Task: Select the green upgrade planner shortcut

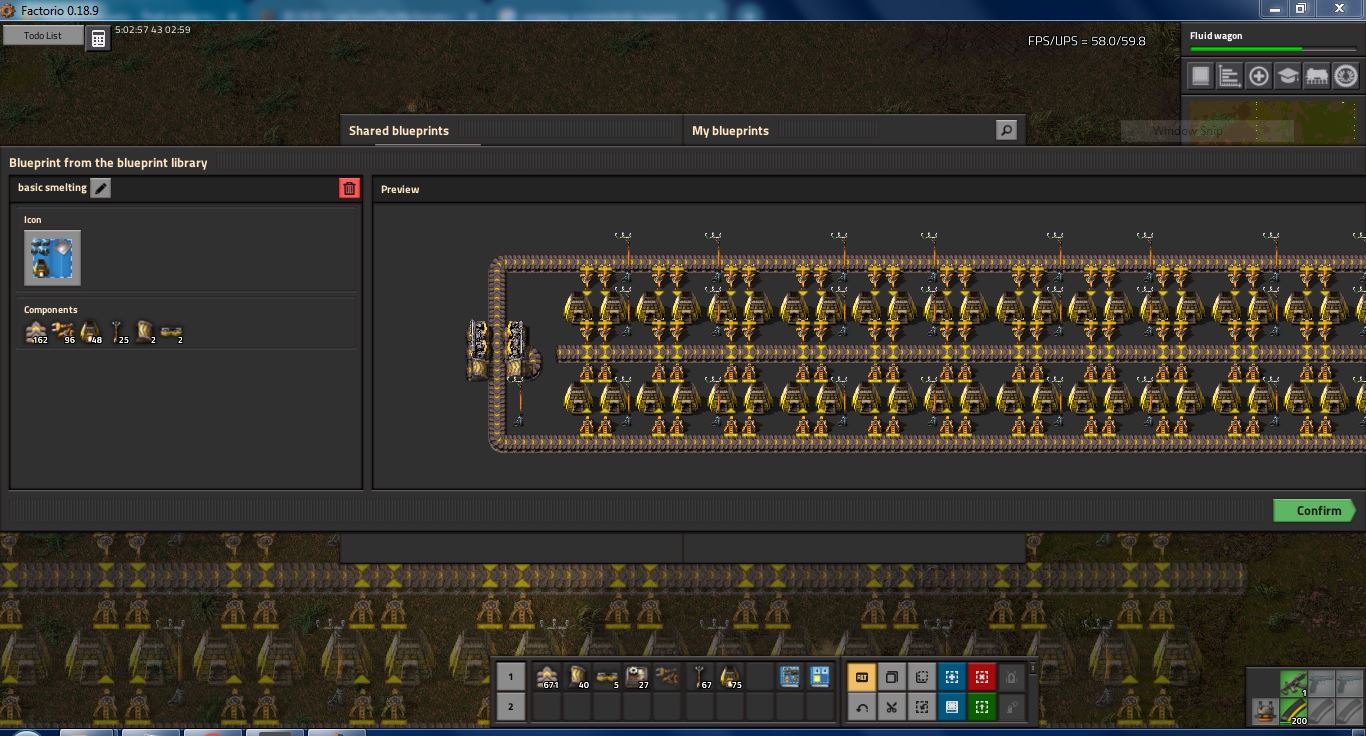Action: (982, 707)
